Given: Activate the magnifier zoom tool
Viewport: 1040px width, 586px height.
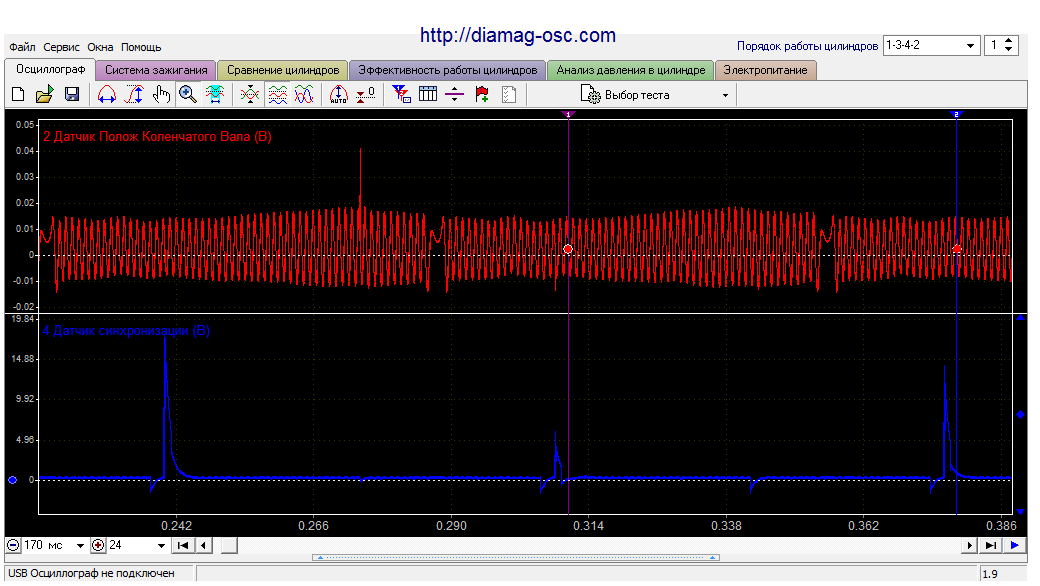Looking at the screenshot, I should tap(188, 95).
